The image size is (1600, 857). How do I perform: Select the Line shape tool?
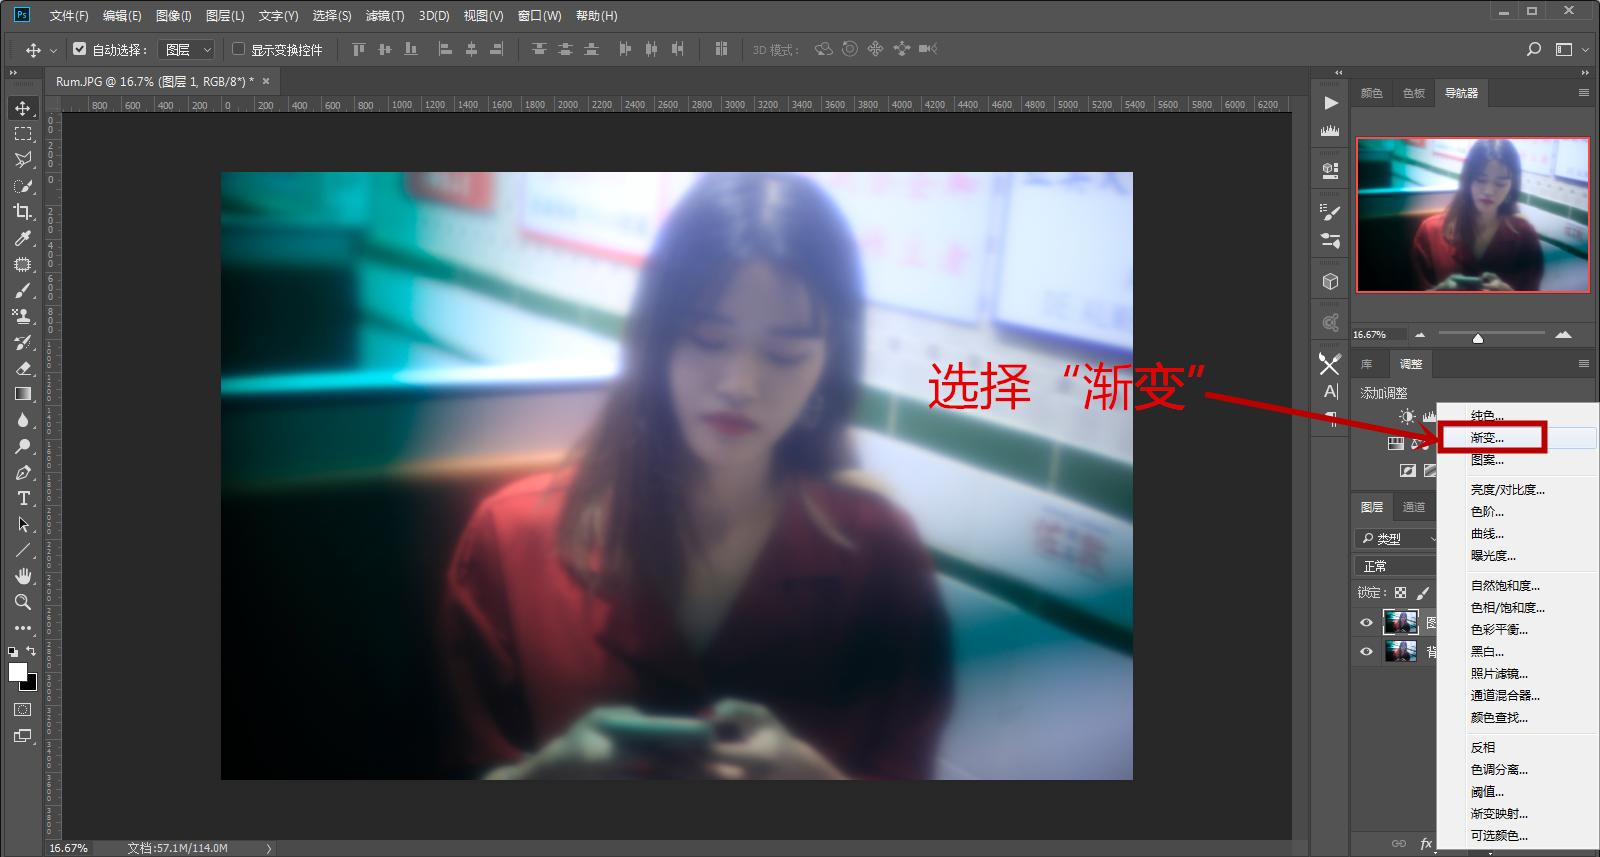23,550
